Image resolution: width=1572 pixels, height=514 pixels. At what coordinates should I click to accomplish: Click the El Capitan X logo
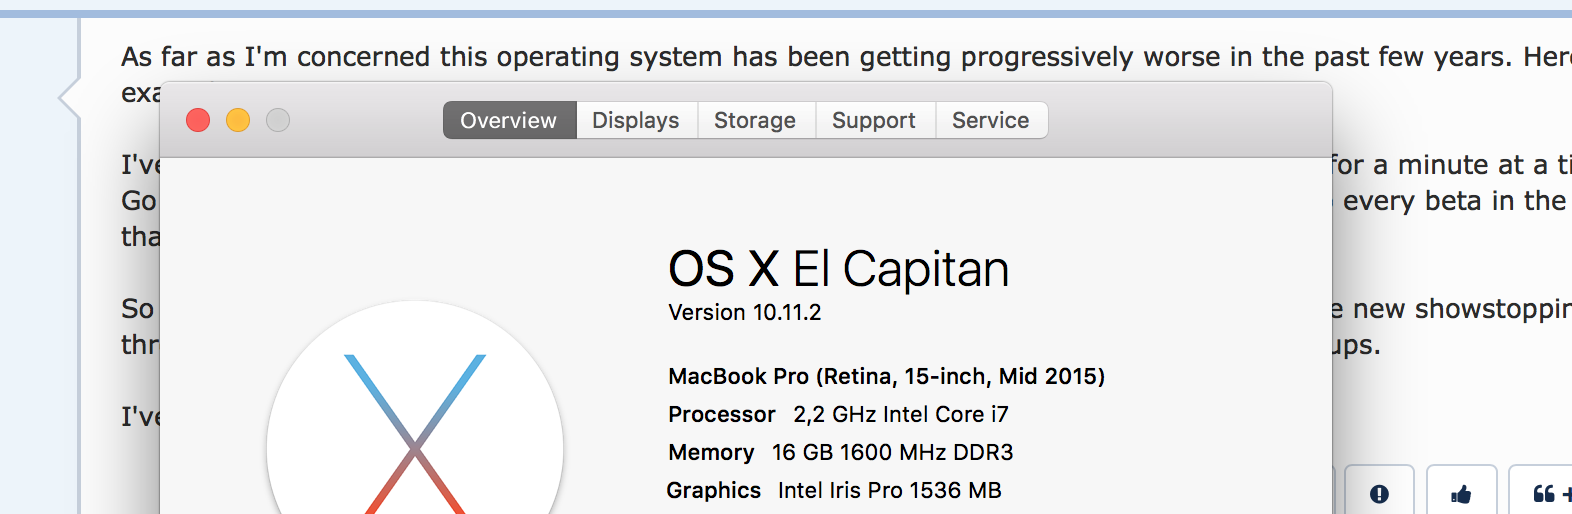click(x=415, y=440)
